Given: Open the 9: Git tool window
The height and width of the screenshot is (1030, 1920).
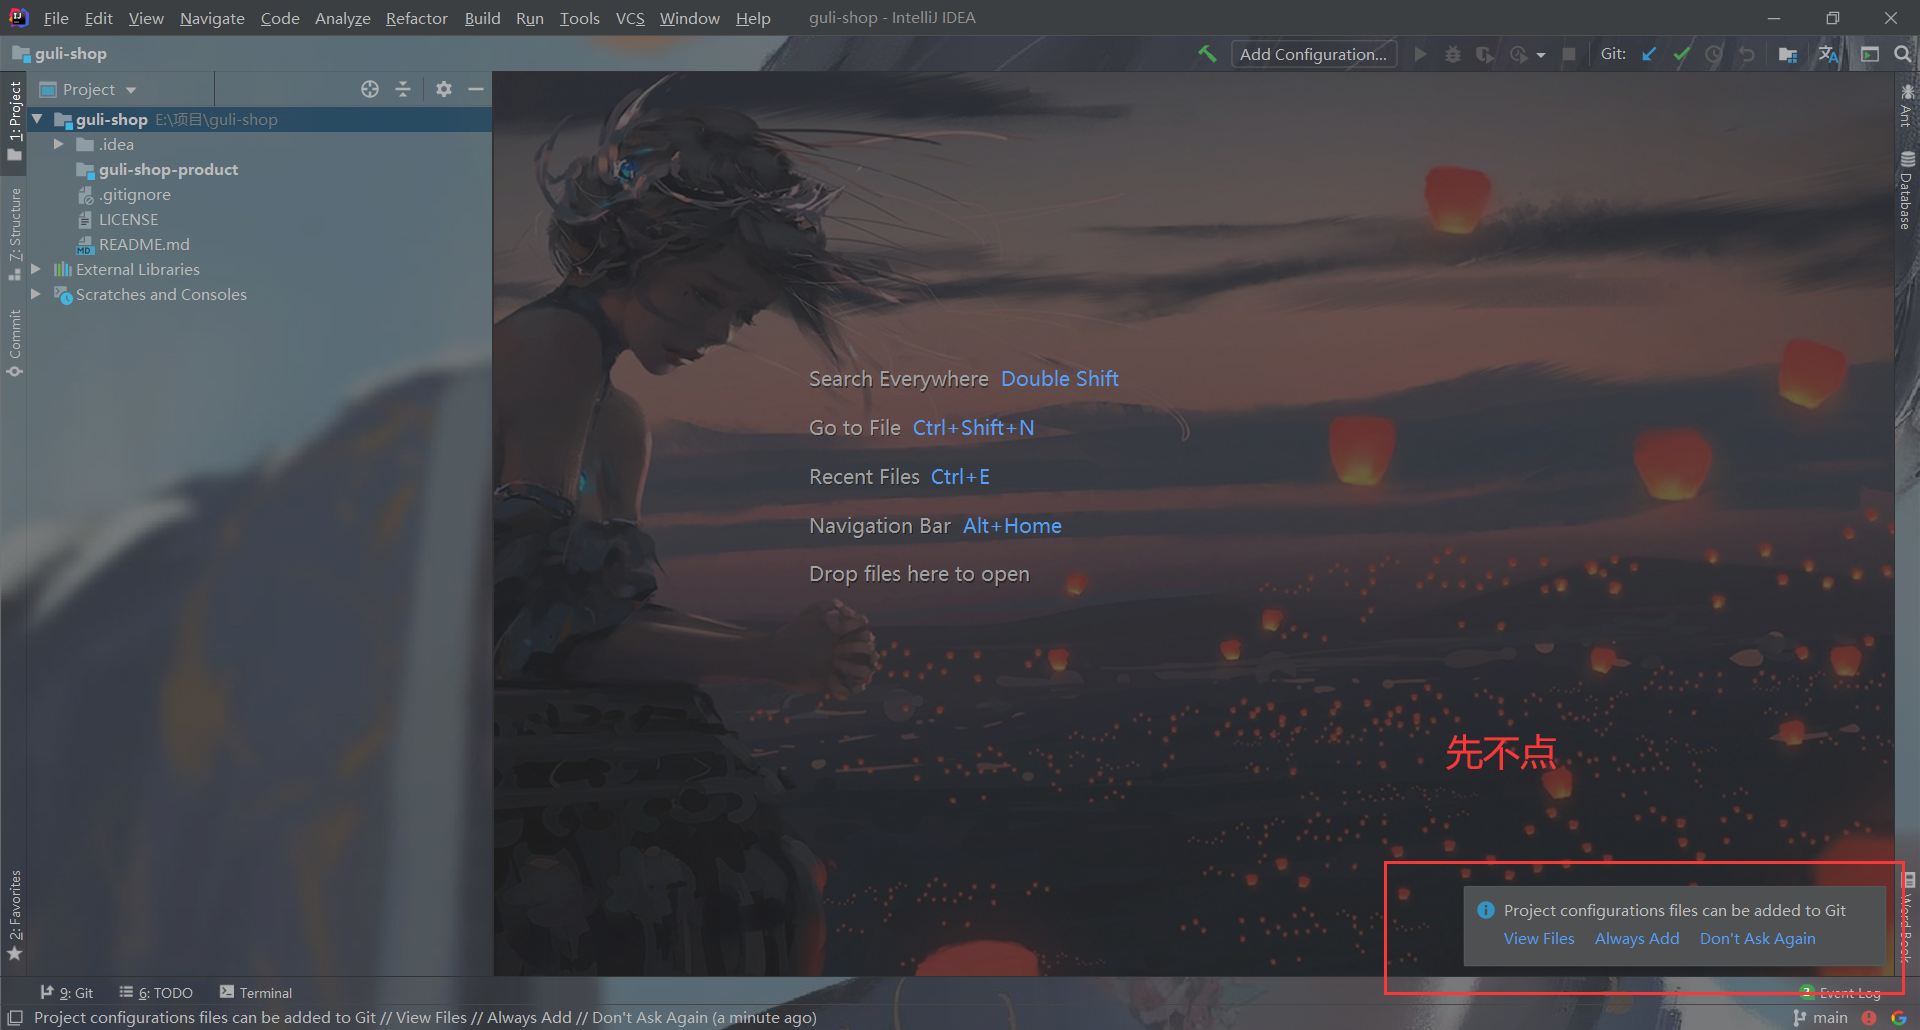Looking at the screenshot, I should [66, 992].
